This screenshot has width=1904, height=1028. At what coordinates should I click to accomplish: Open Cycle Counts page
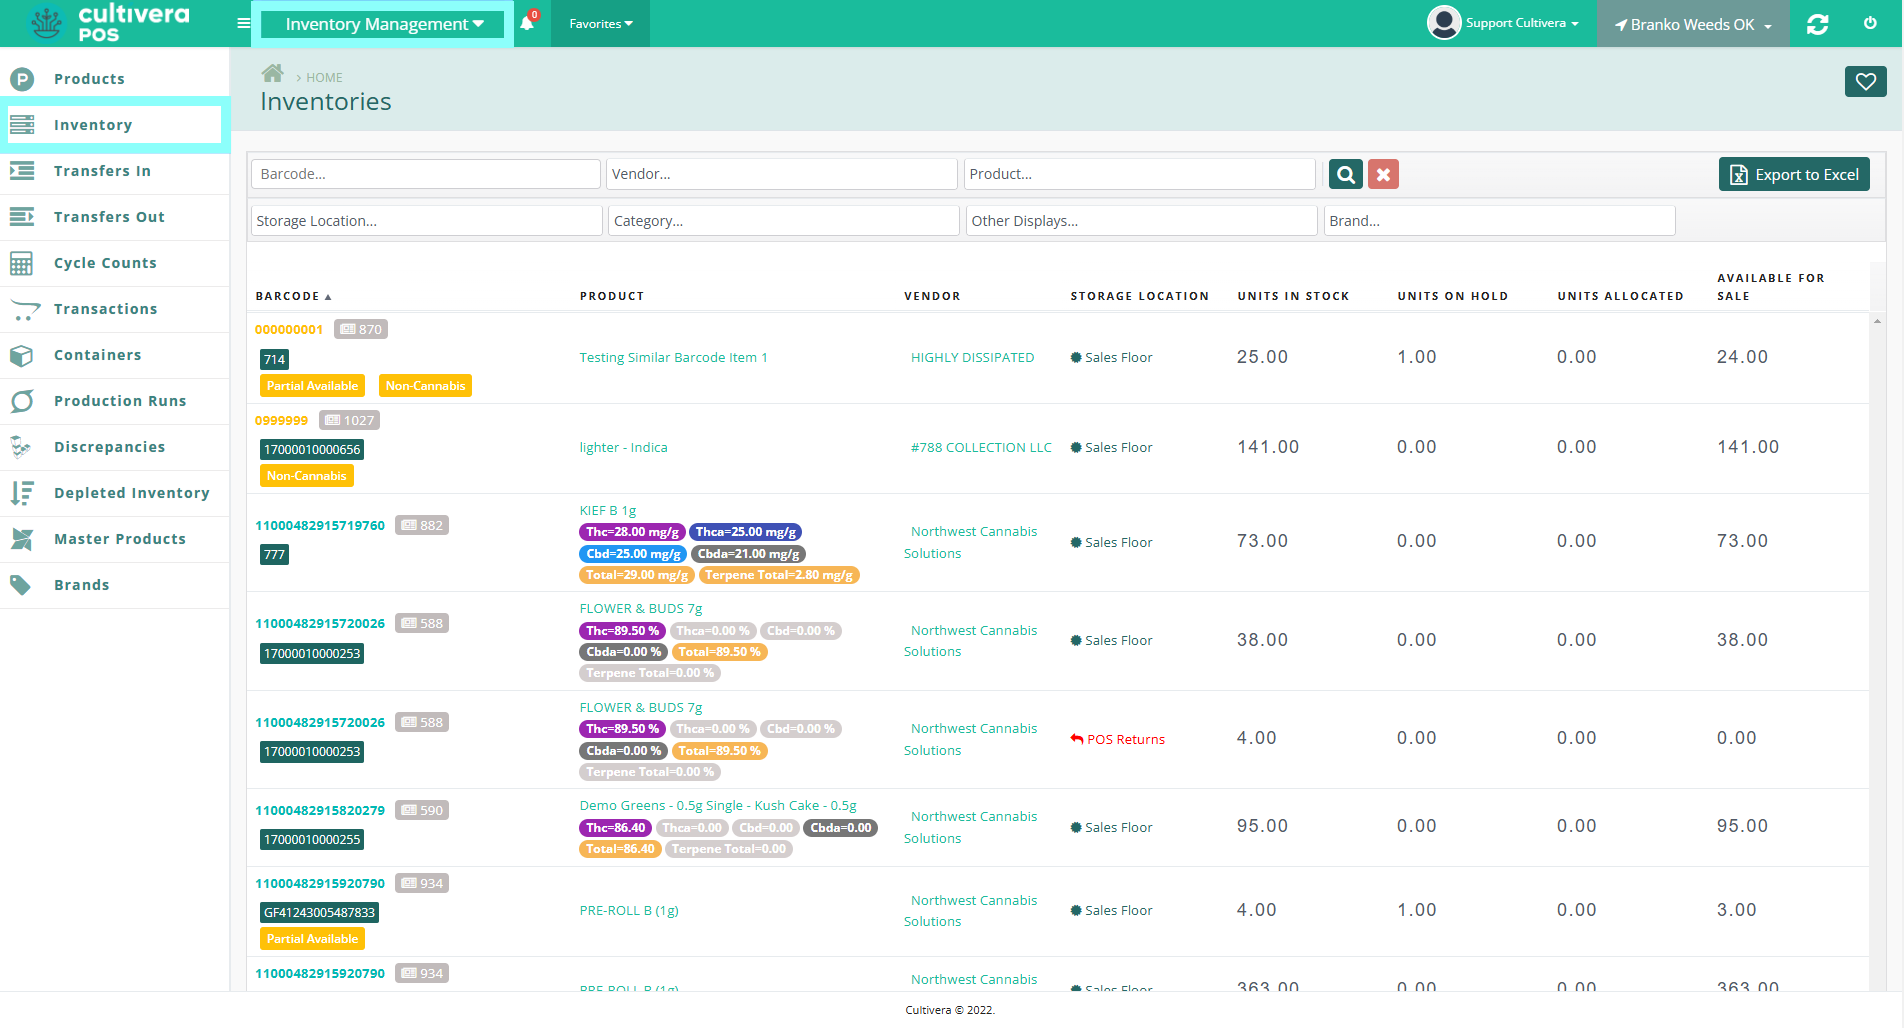coord(105,263)
